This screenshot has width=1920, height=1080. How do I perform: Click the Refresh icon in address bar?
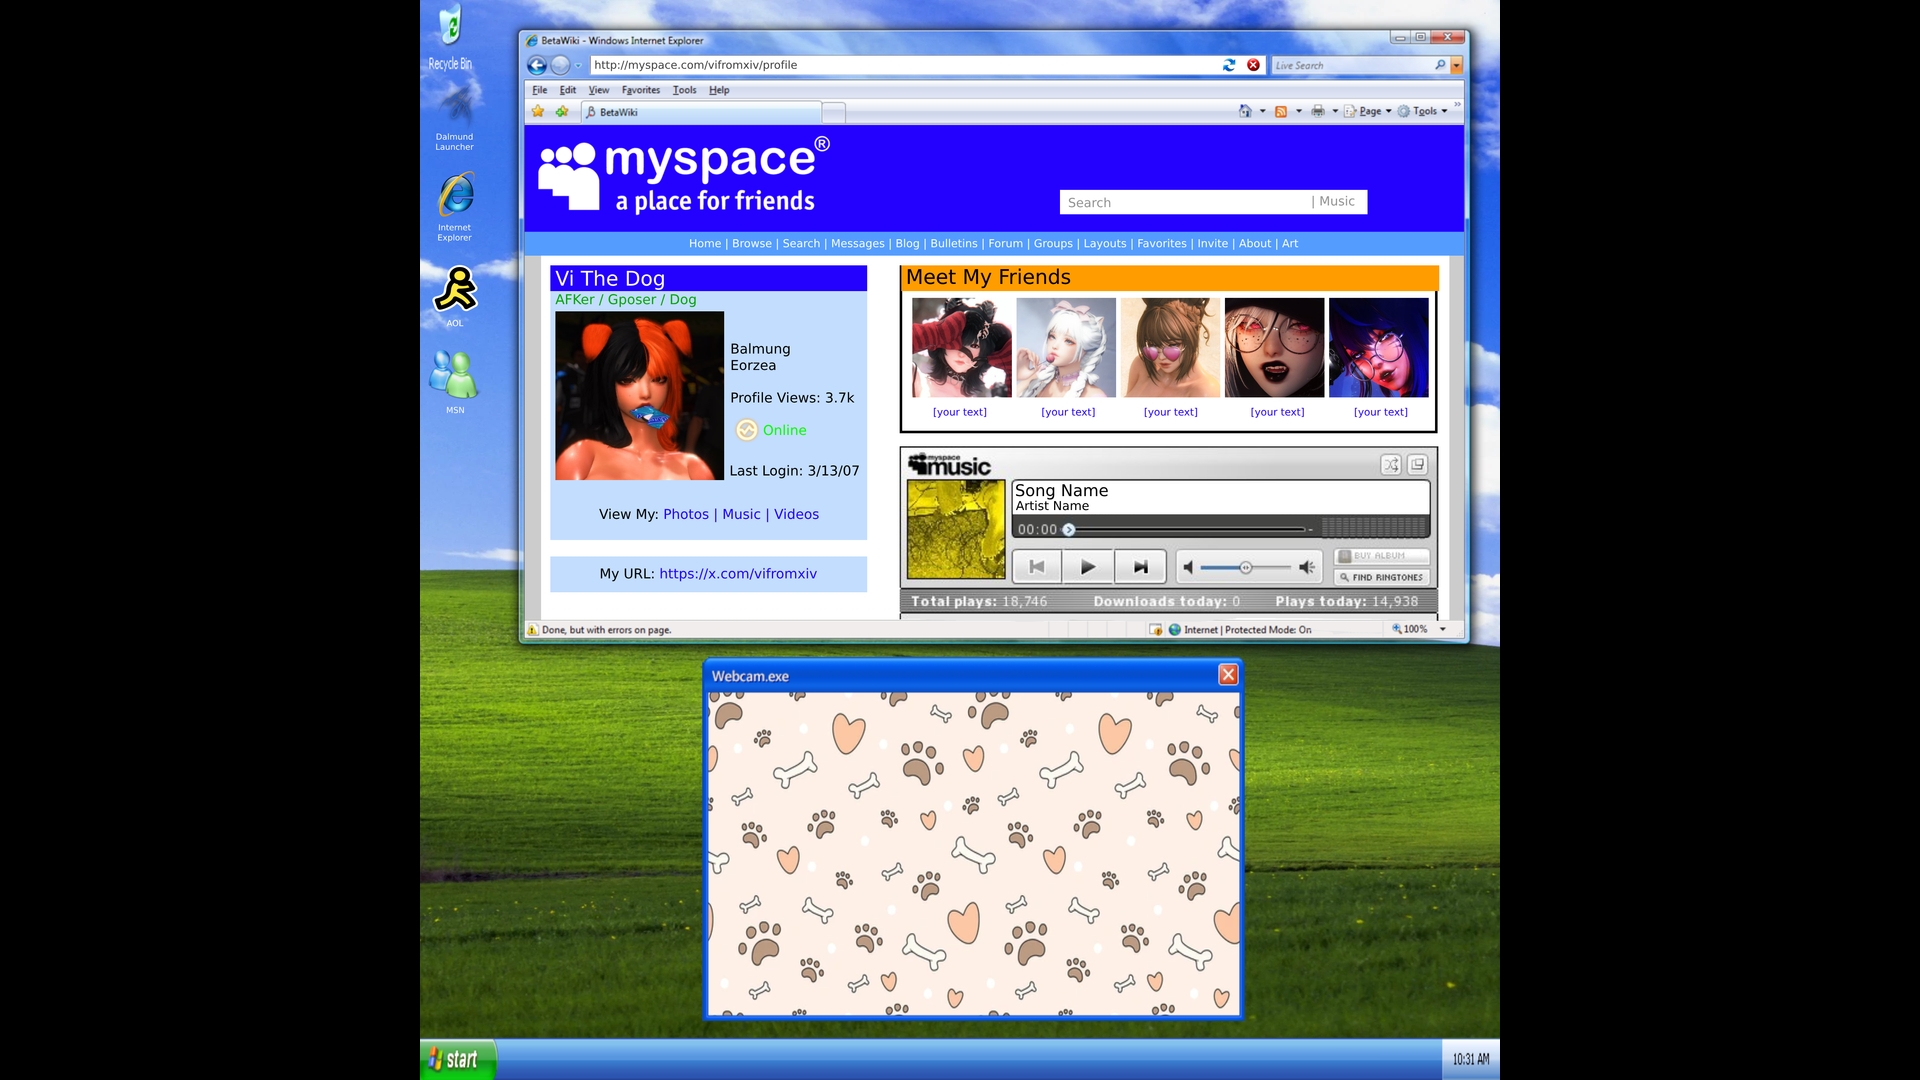[x=1229, y=65]
